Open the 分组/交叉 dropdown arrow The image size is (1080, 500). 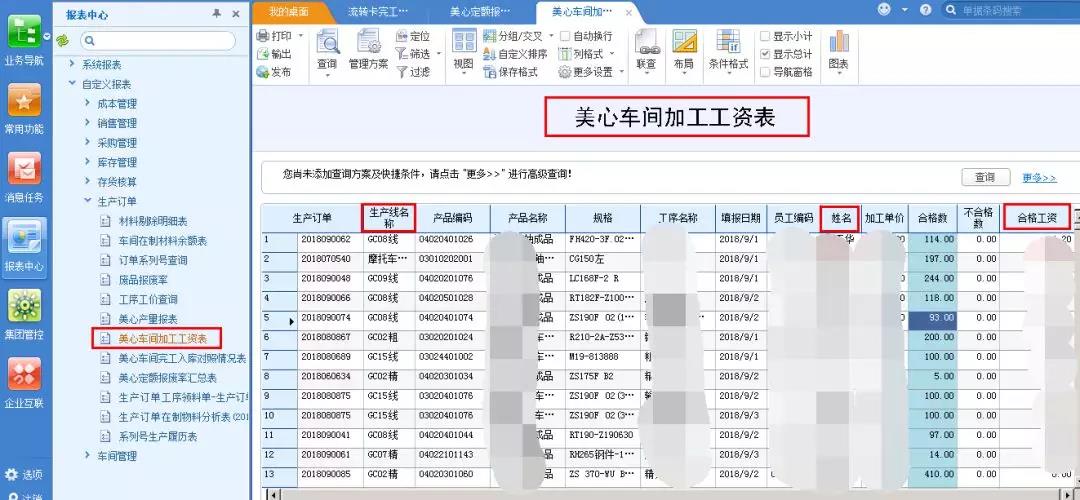coord(551,37)
